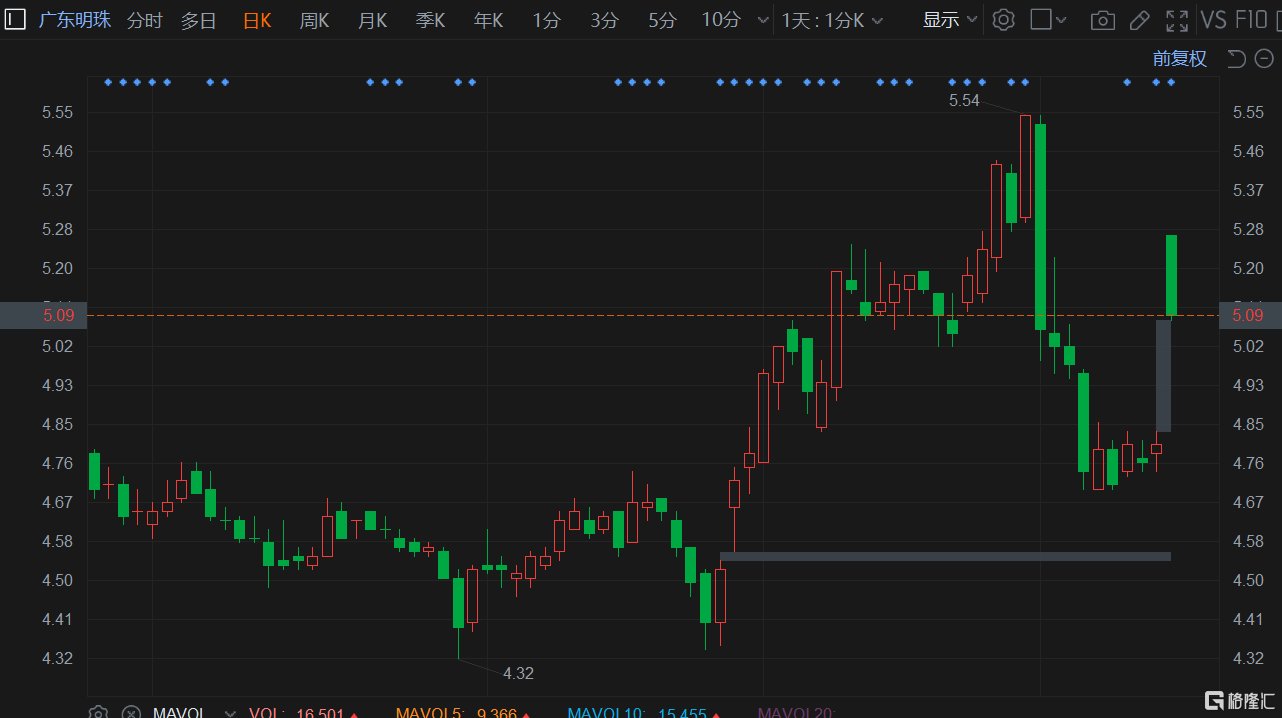
Task: Select the 周K weekly candlestick tab
Action: click(x=314, y=20)
